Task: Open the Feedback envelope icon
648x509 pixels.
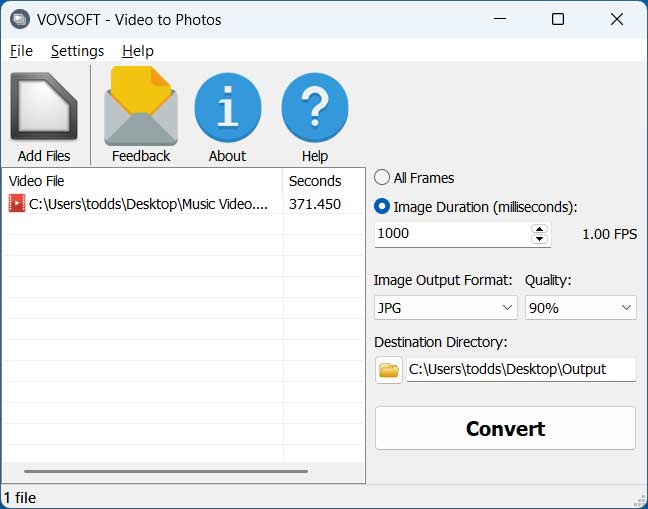Action: (x=141, y=107)
